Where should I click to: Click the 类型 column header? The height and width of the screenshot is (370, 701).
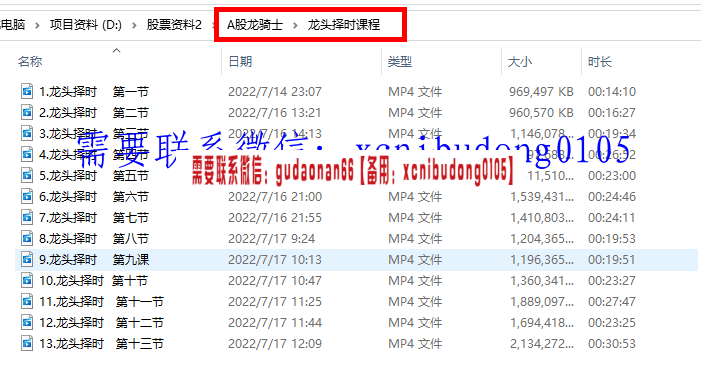tap(400, 61)
